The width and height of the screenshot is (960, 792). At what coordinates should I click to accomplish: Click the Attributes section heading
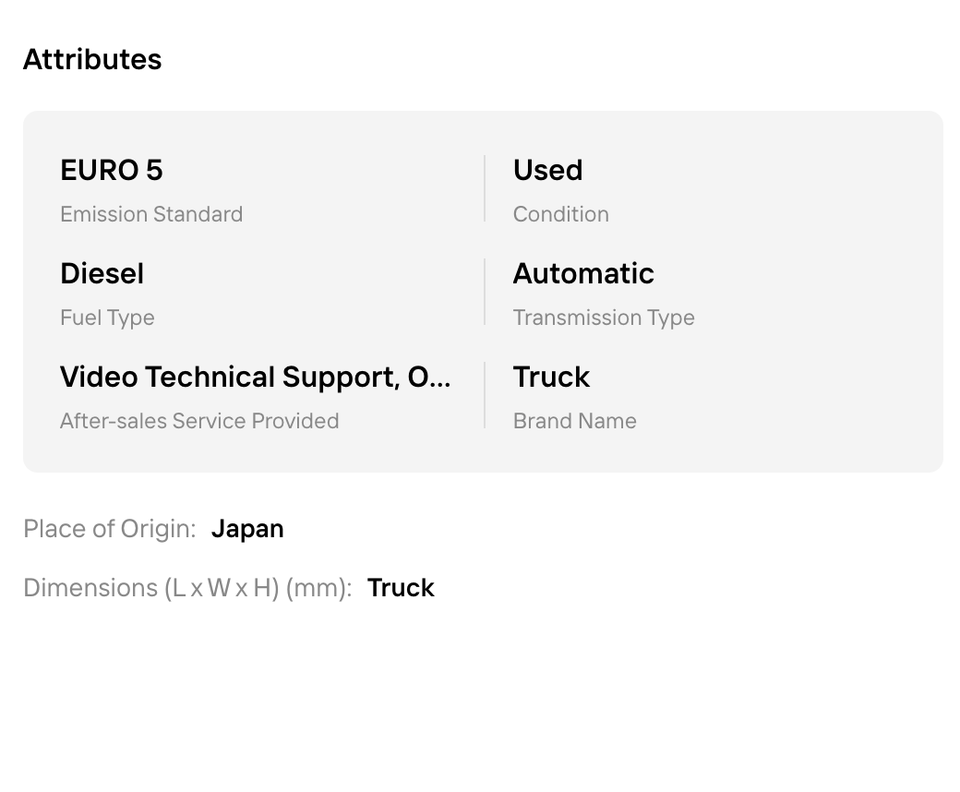coord(92,59)
